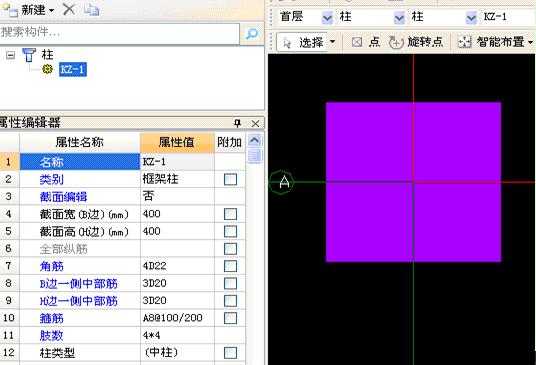The image size is (536, 365).
Task: Click the property table scrollbar thumb
Action: point(255,156)
